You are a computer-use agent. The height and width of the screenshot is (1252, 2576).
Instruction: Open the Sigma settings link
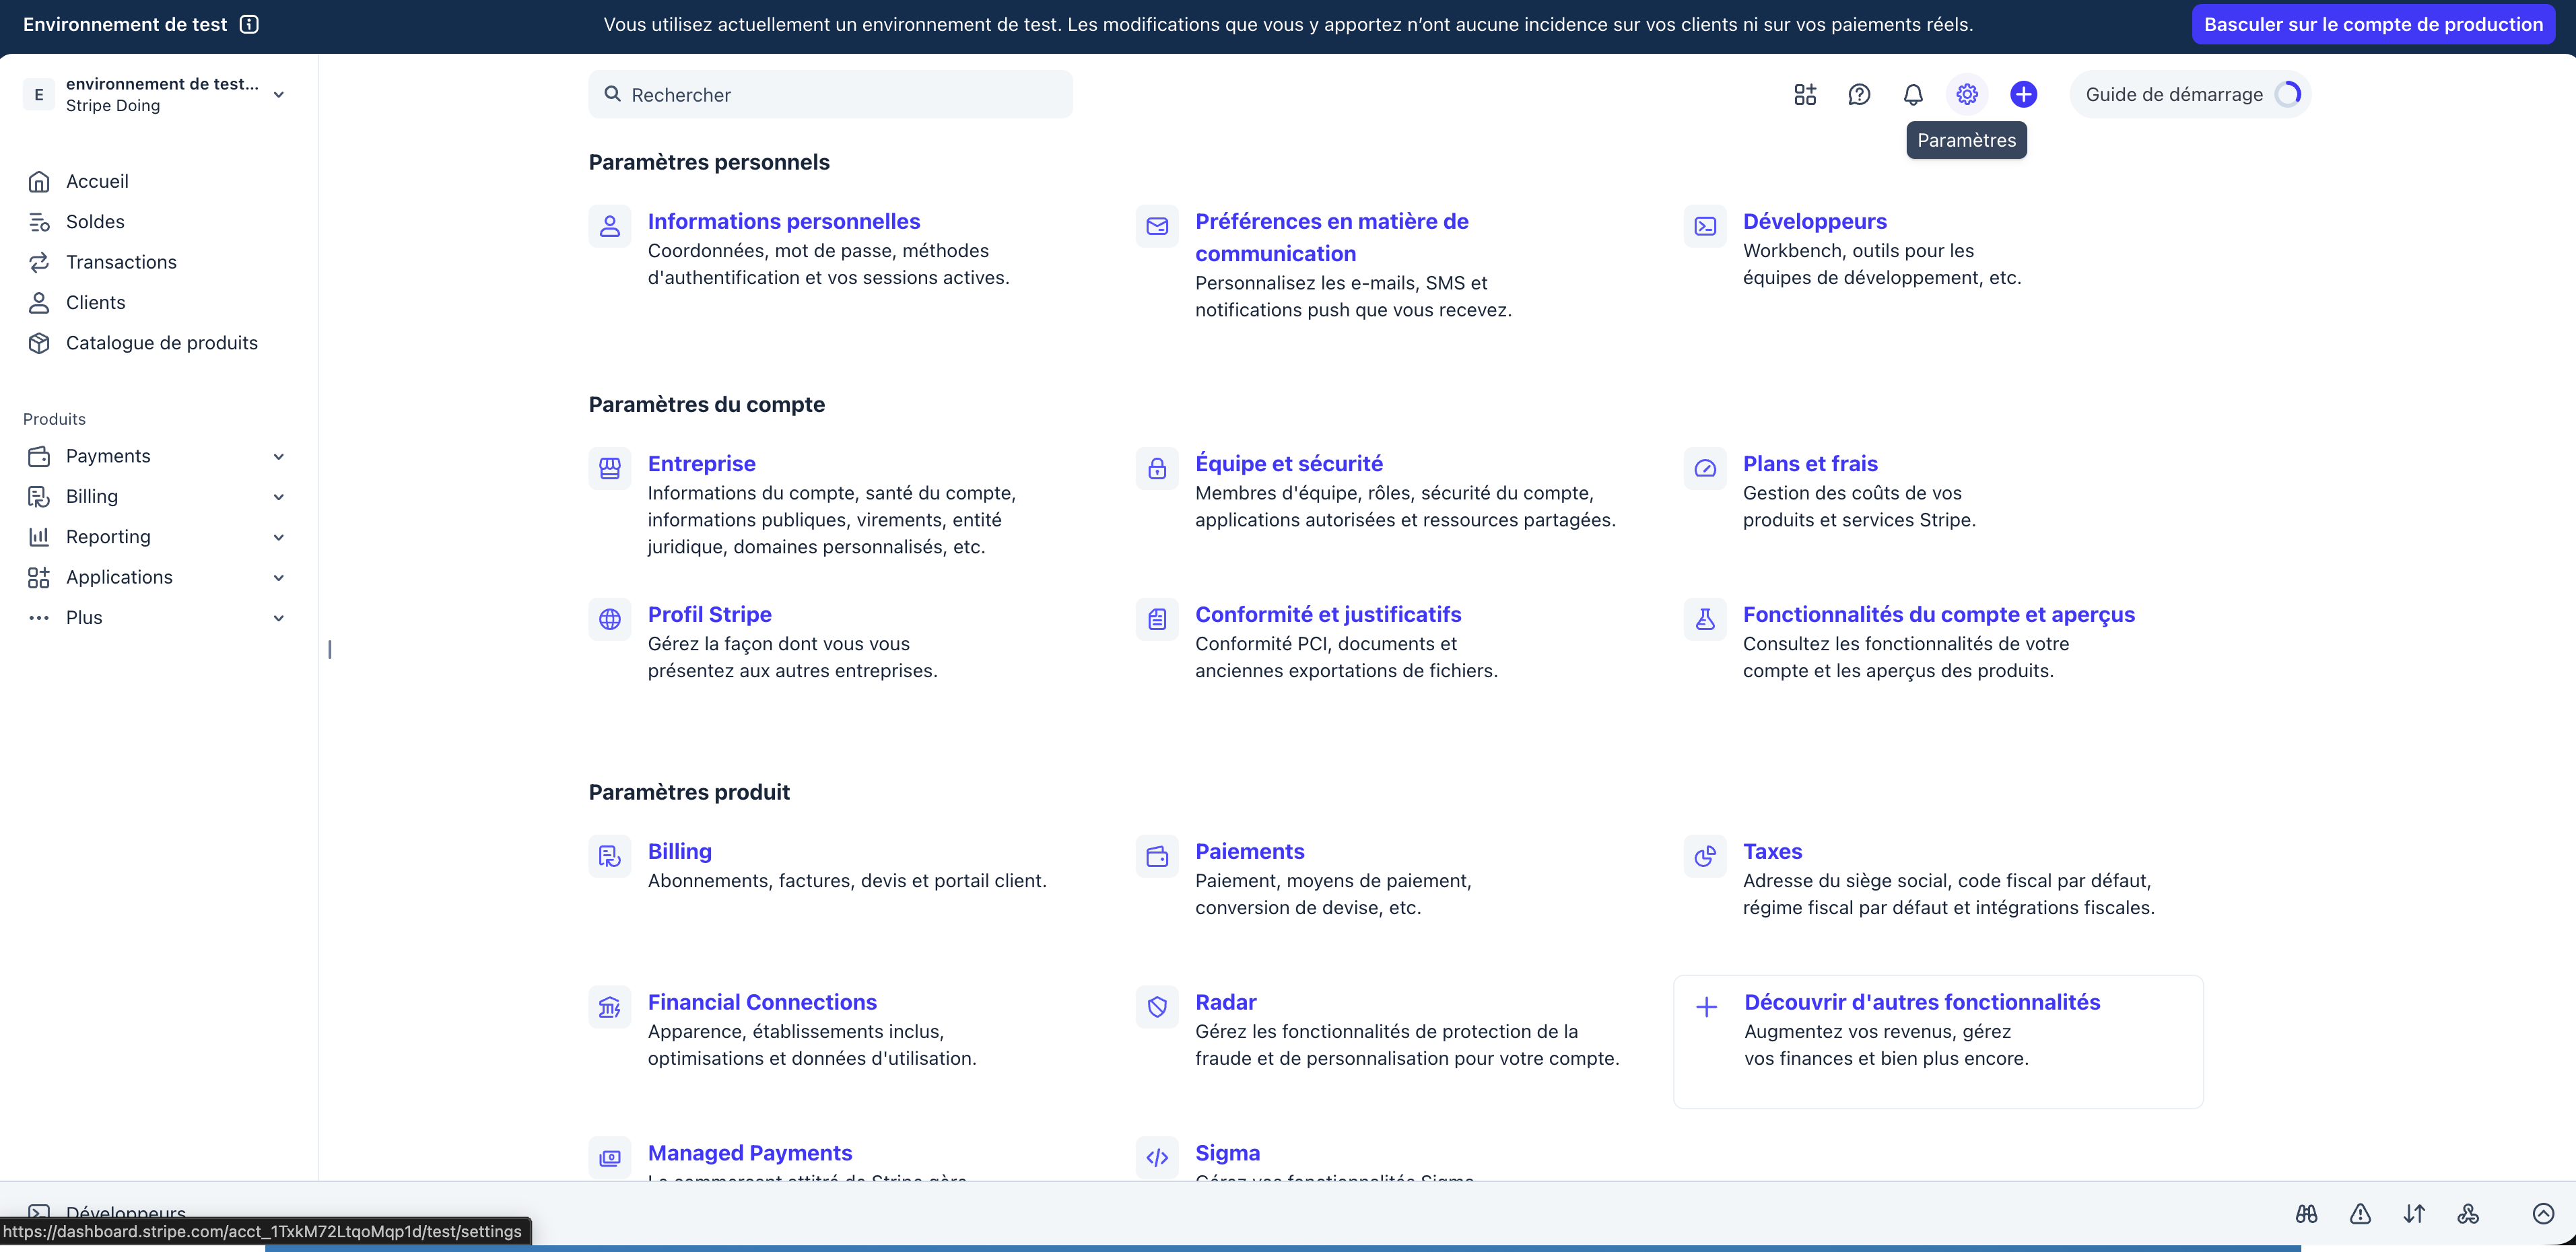[x=1227, y=1153]
